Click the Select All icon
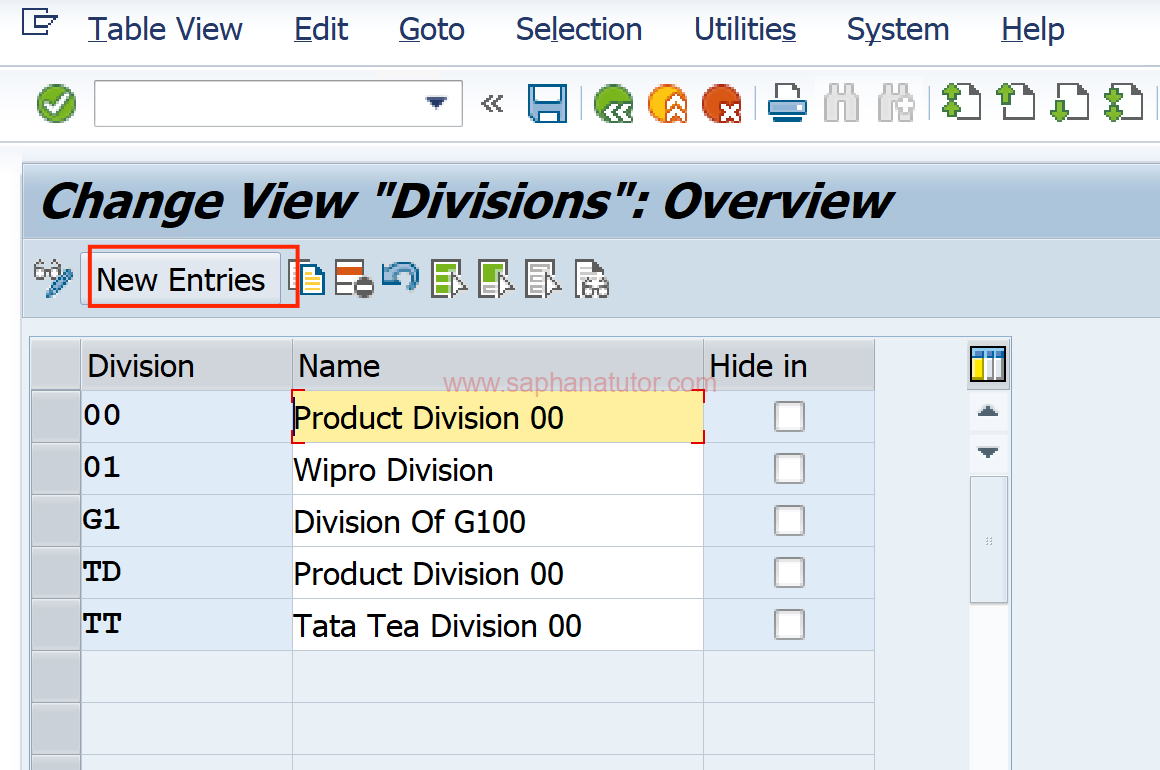This screenshot has height=770, width=1160. pyautogui.click(x=448, y=278)
